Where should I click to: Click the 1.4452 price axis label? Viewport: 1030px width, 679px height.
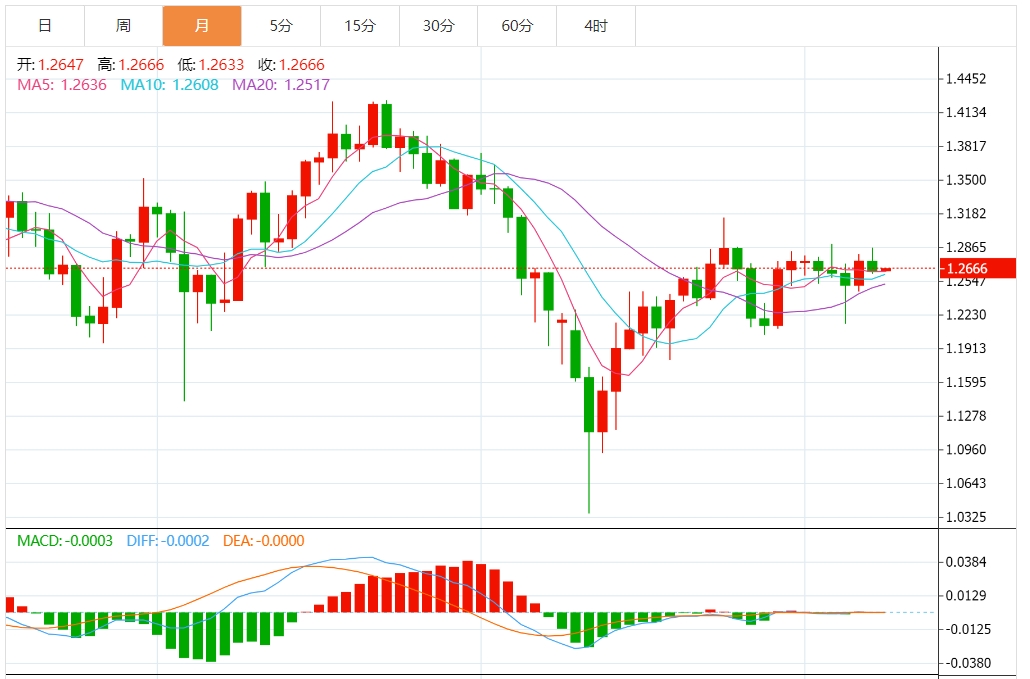click(x=966, y=79)
